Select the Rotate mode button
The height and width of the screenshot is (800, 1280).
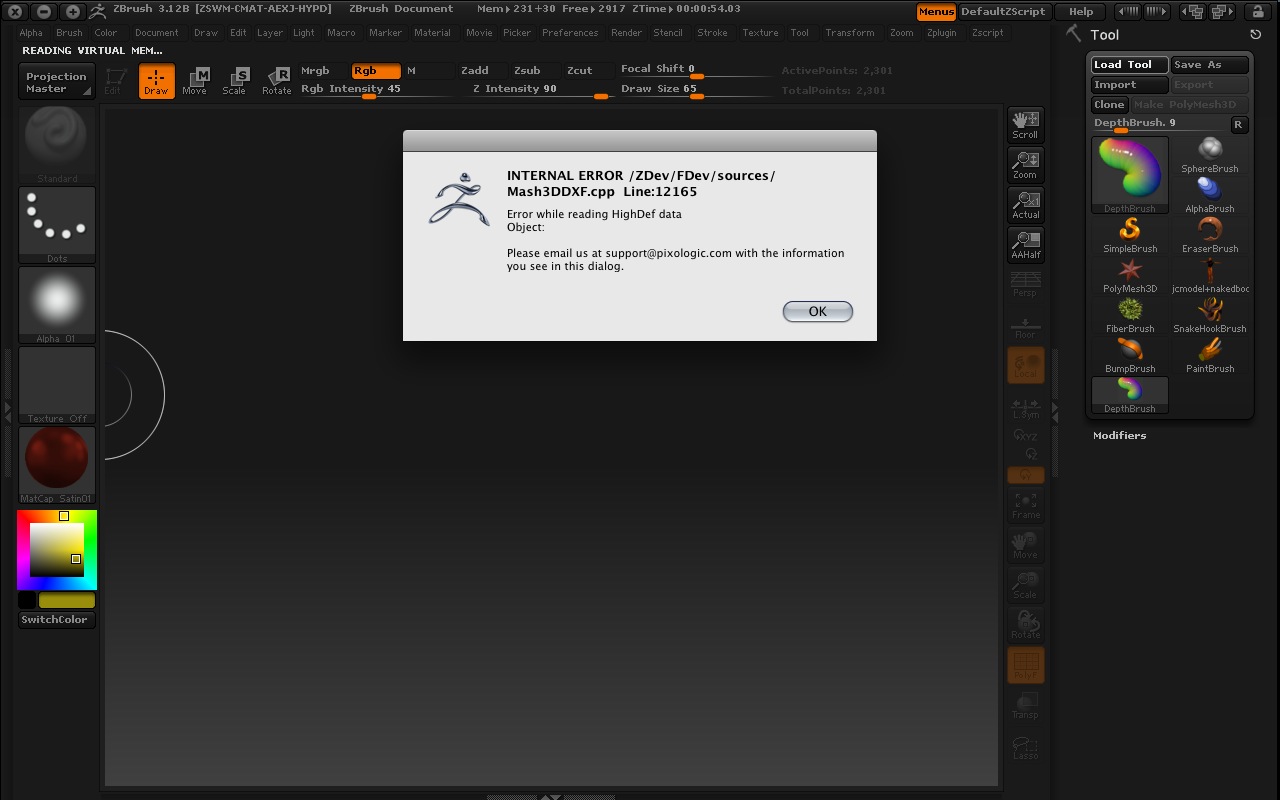(276, 80)
